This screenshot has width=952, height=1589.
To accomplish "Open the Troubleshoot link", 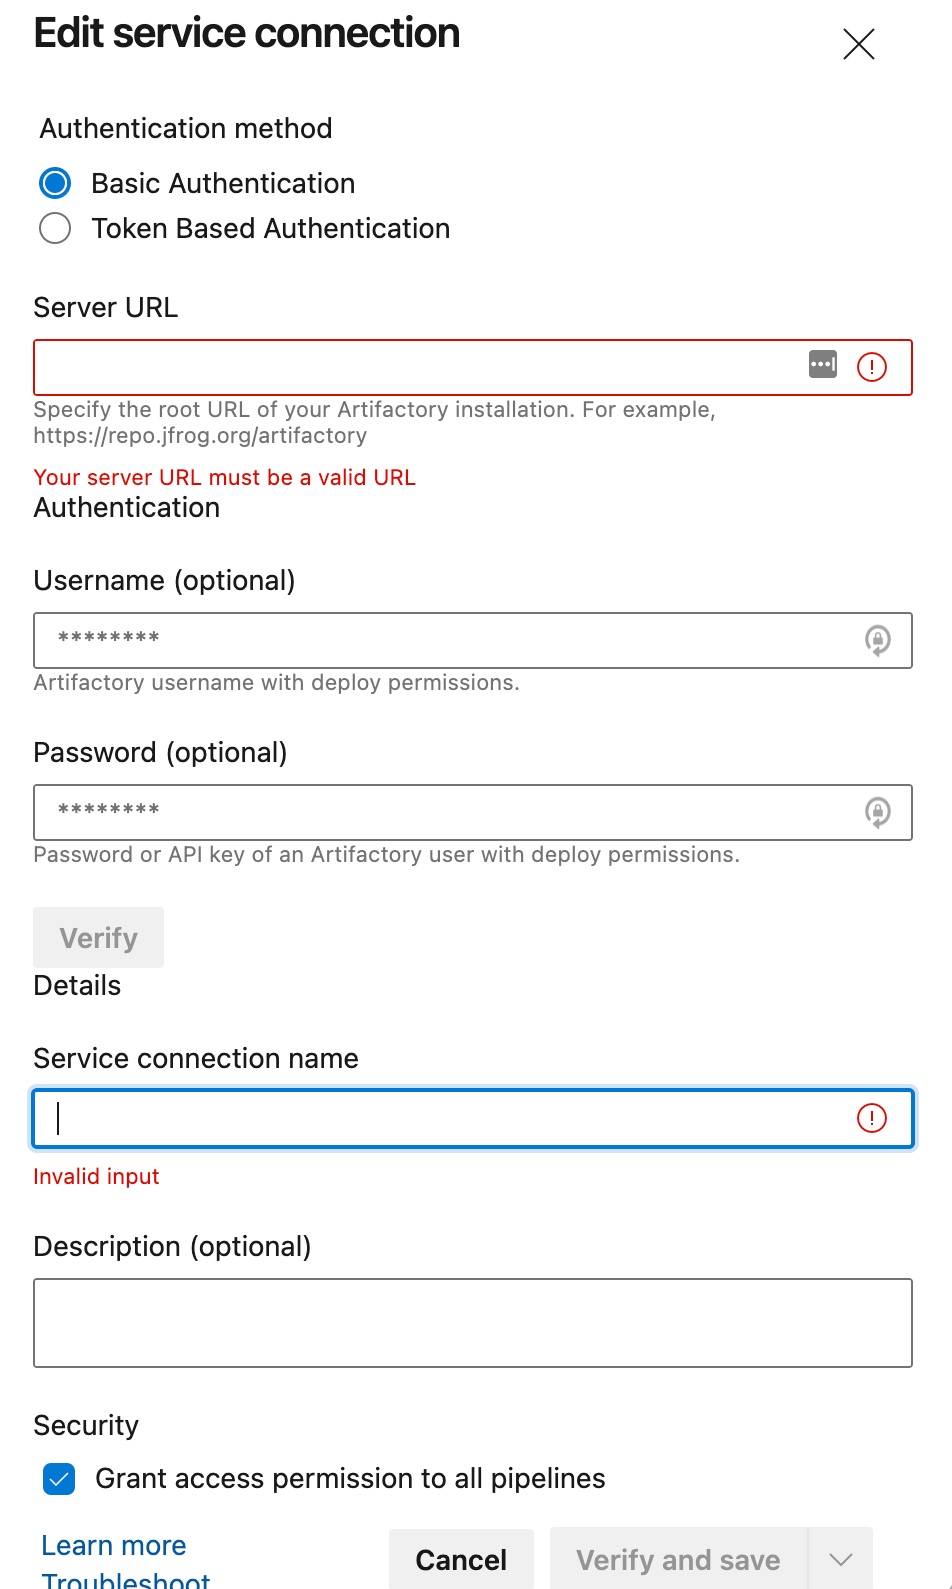I will 124,1580.
